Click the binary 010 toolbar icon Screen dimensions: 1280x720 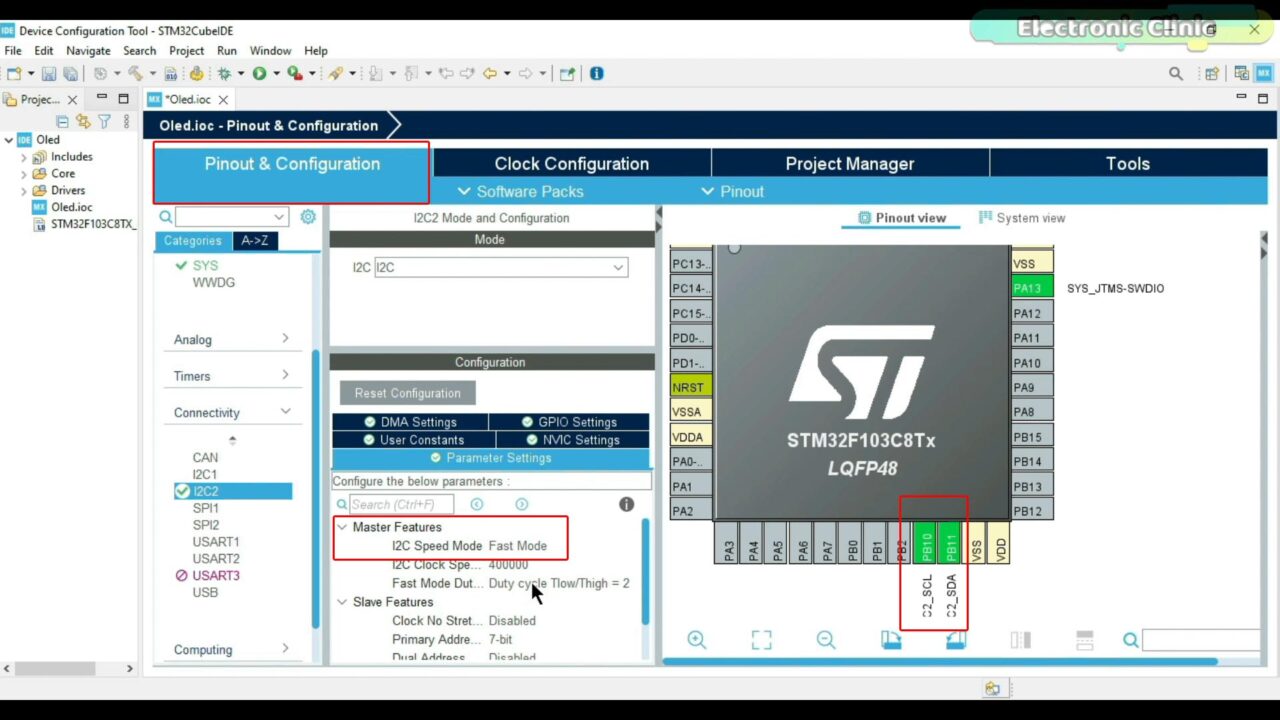[x=171, y=74]
